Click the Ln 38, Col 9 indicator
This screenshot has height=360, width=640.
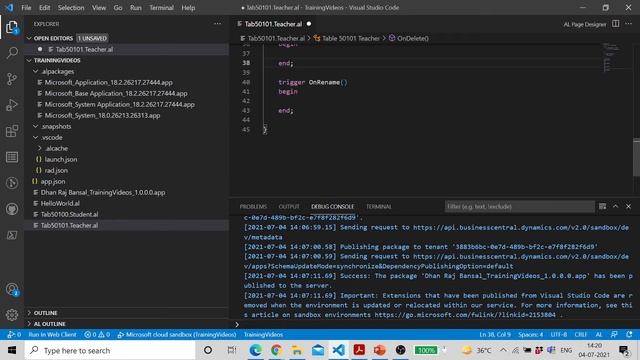pyautogui.click(x=495, y=334)
